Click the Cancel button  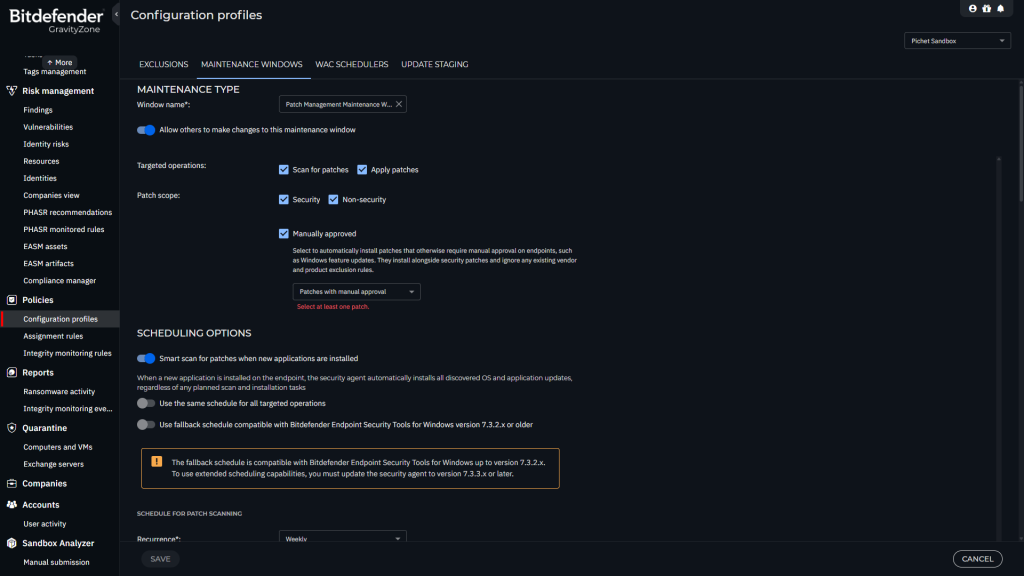click(x=977, y=559)
